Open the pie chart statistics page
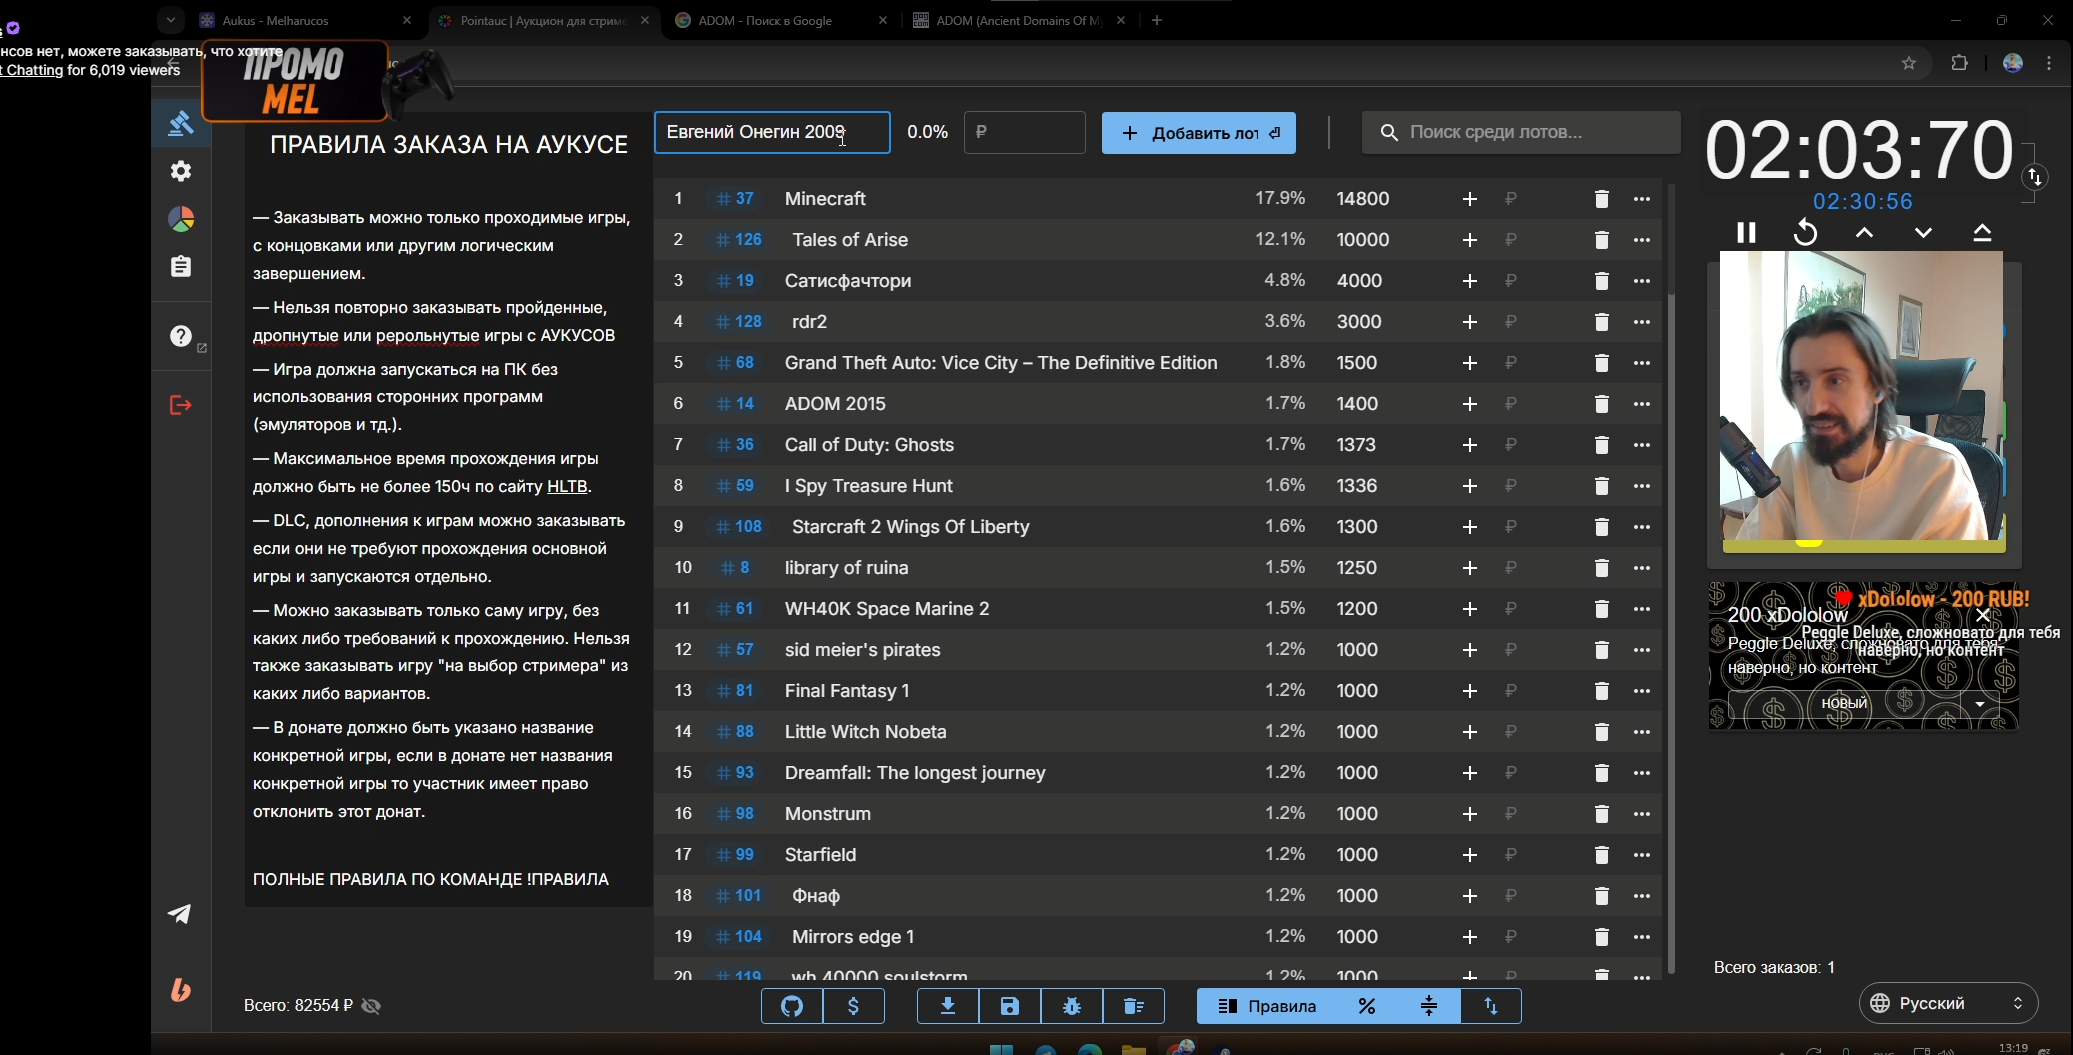The height and width of the screenshot is (1055, 2073). tap(181, 219)
